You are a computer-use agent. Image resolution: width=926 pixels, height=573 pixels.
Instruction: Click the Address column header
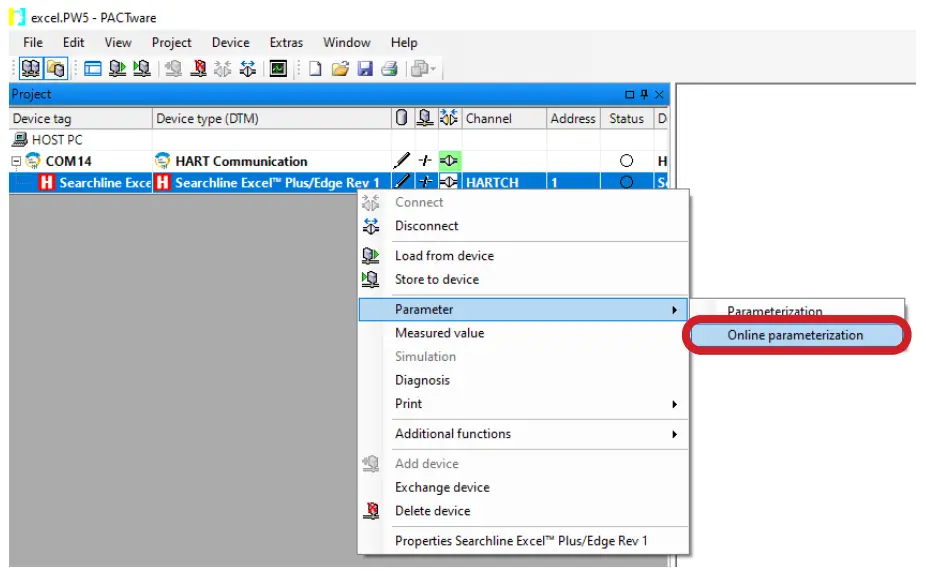[573, 118]
